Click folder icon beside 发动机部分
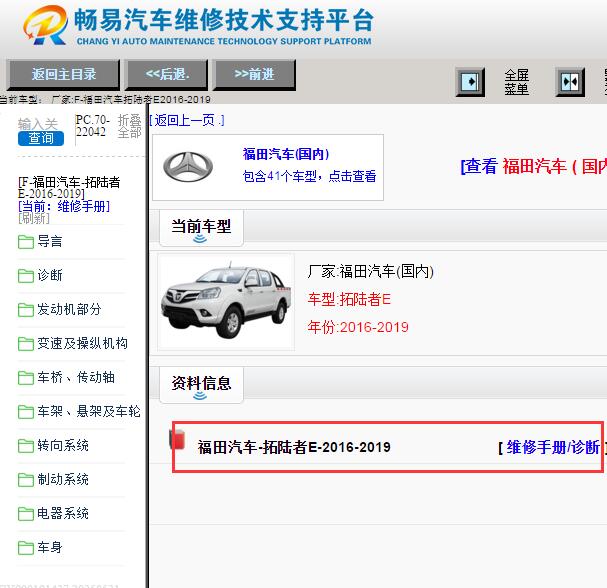The width and height of the screenshot is (607, 588). click(26, 310)
